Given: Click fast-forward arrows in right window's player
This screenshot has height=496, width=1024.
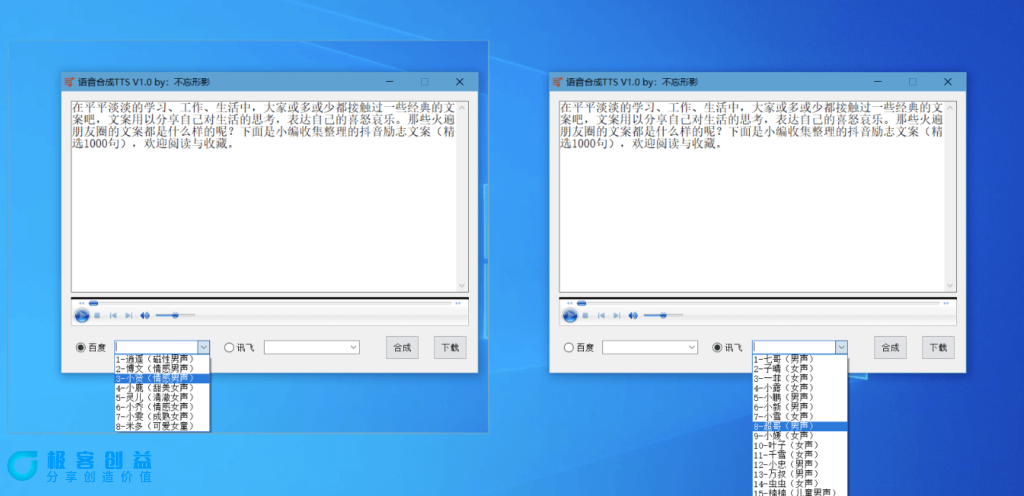Looking at the screenshot, I should [x=946, y=303].
